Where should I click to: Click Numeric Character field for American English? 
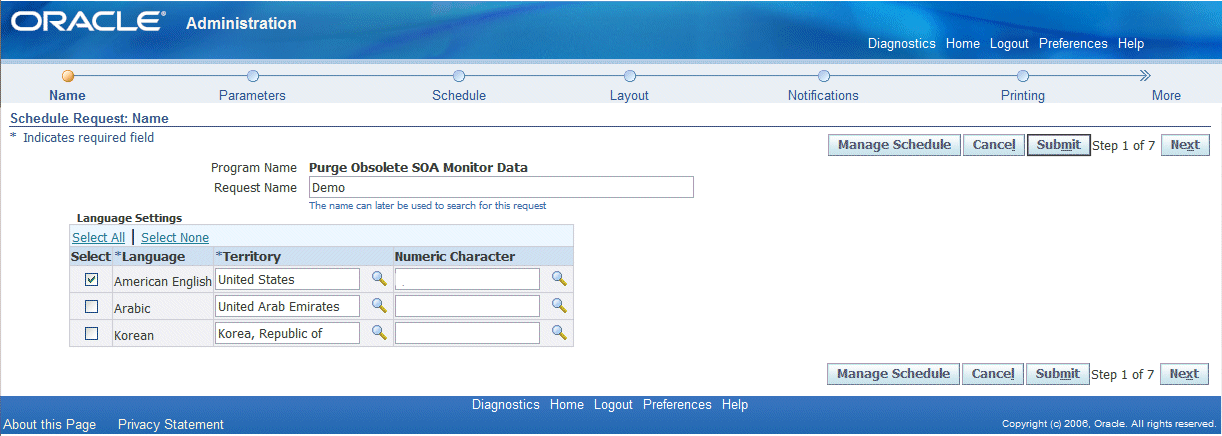467,279
